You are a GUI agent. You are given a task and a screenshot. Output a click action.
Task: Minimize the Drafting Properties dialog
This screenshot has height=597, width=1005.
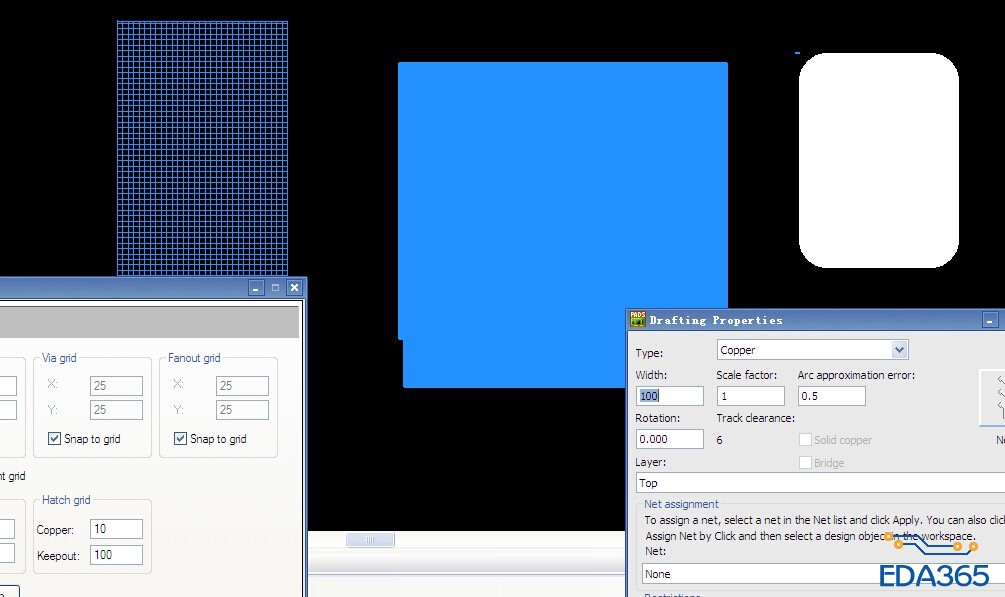point(990,320)
